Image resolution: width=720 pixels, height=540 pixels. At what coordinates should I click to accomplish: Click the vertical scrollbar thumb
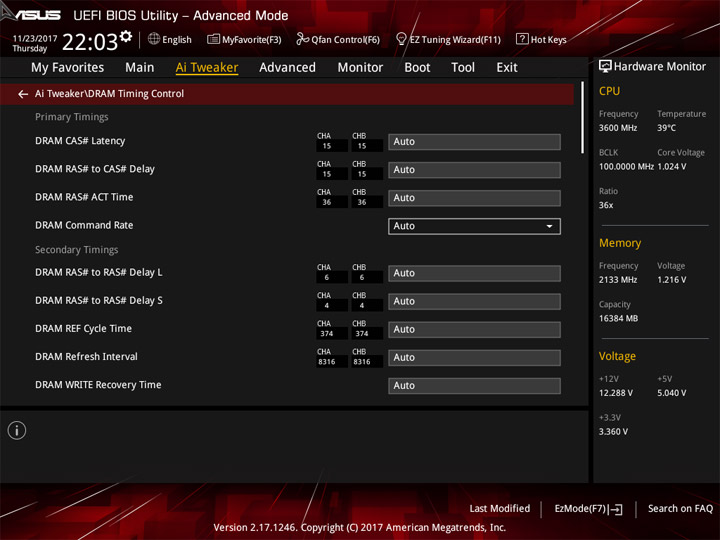(x=583, y=118)
